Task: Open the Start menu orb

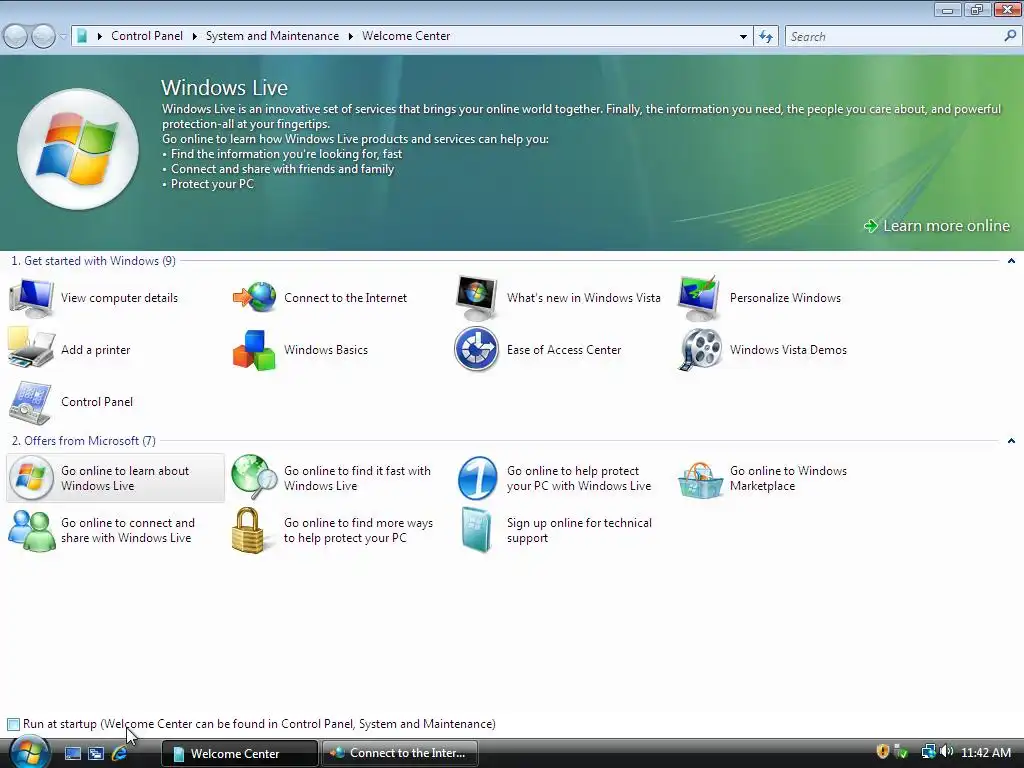Action: 30,752
